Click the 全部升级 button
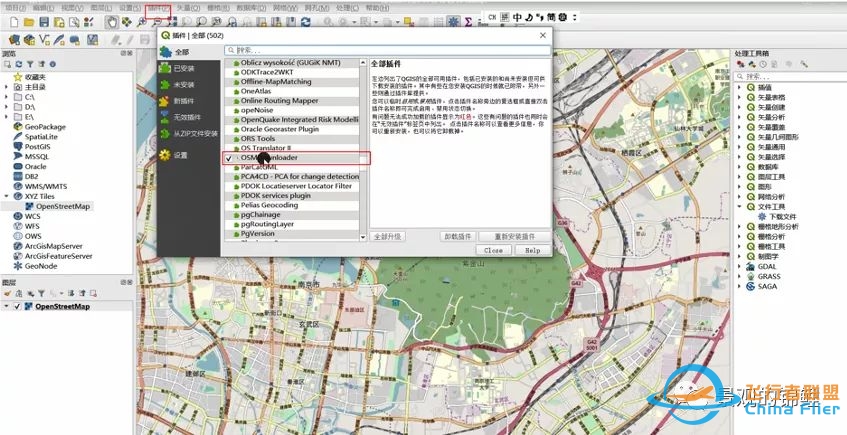 point(388,237)
